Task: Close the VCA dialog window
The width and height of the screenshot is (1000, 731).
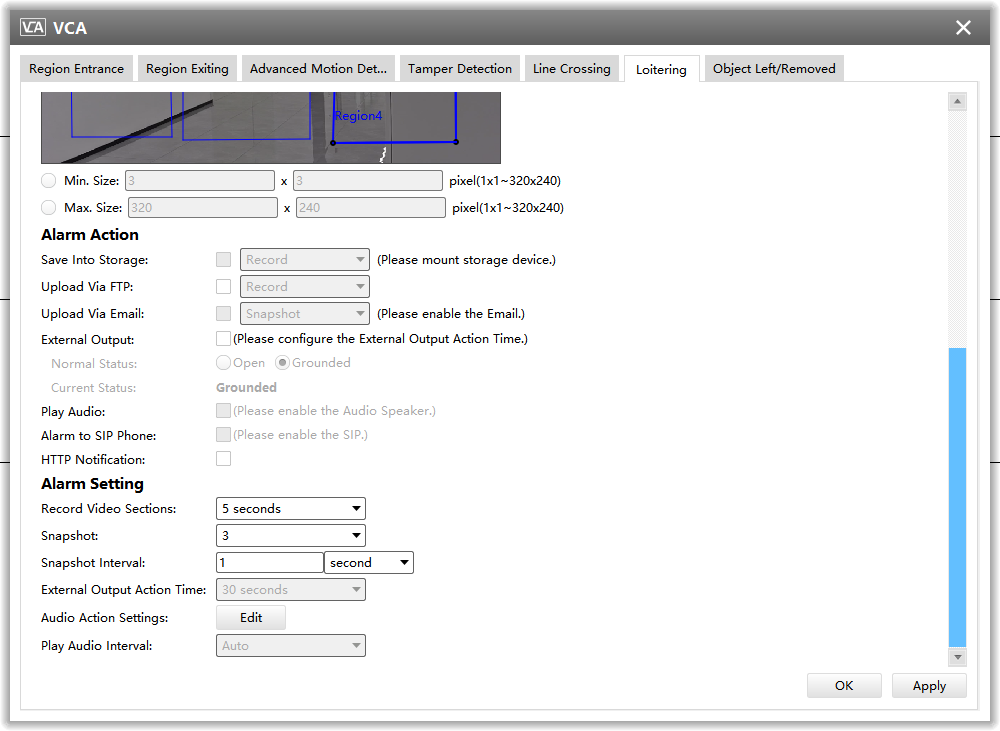Action: click(963, 28)
